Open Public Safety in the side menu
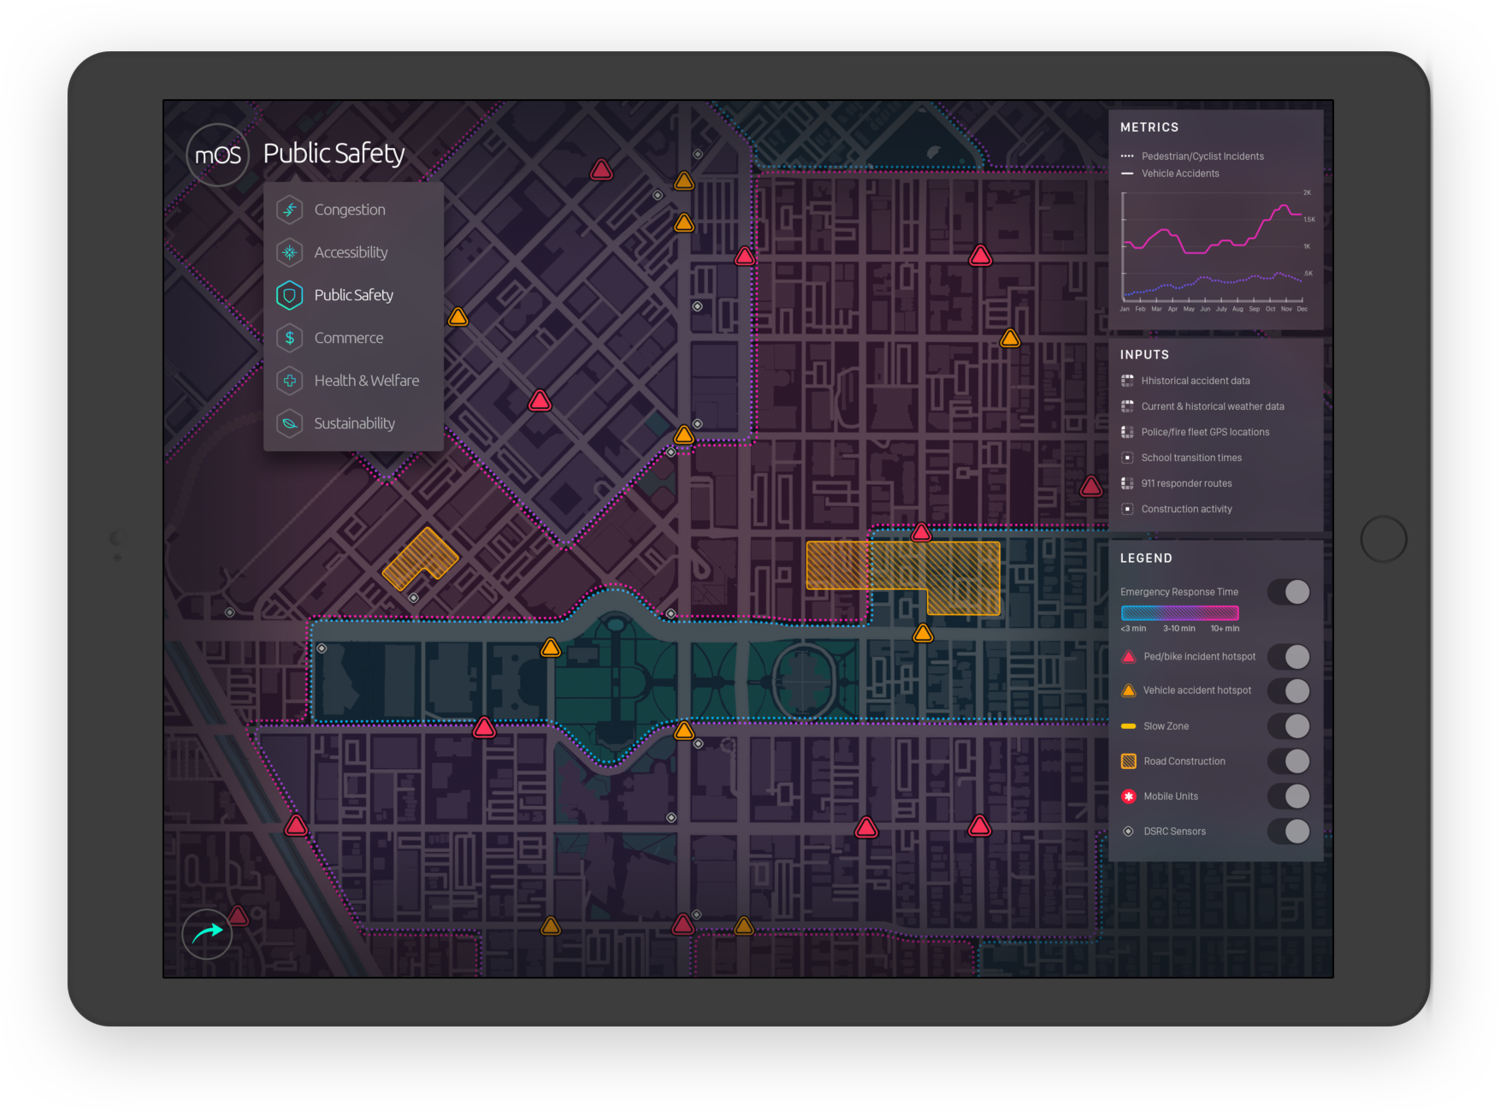The height and width of the screenshot is (1112, 1500). pos(353,295)
